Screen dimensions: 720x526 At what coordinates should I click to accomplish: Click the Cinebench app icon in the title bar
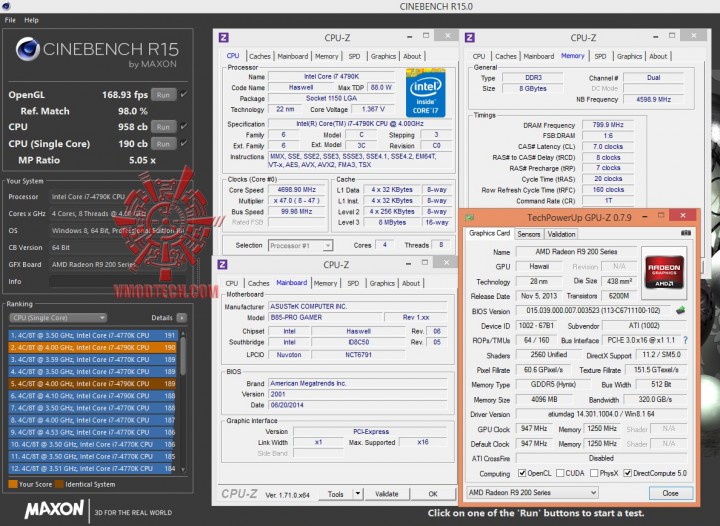pyautogui.click(x=6, y=6)
